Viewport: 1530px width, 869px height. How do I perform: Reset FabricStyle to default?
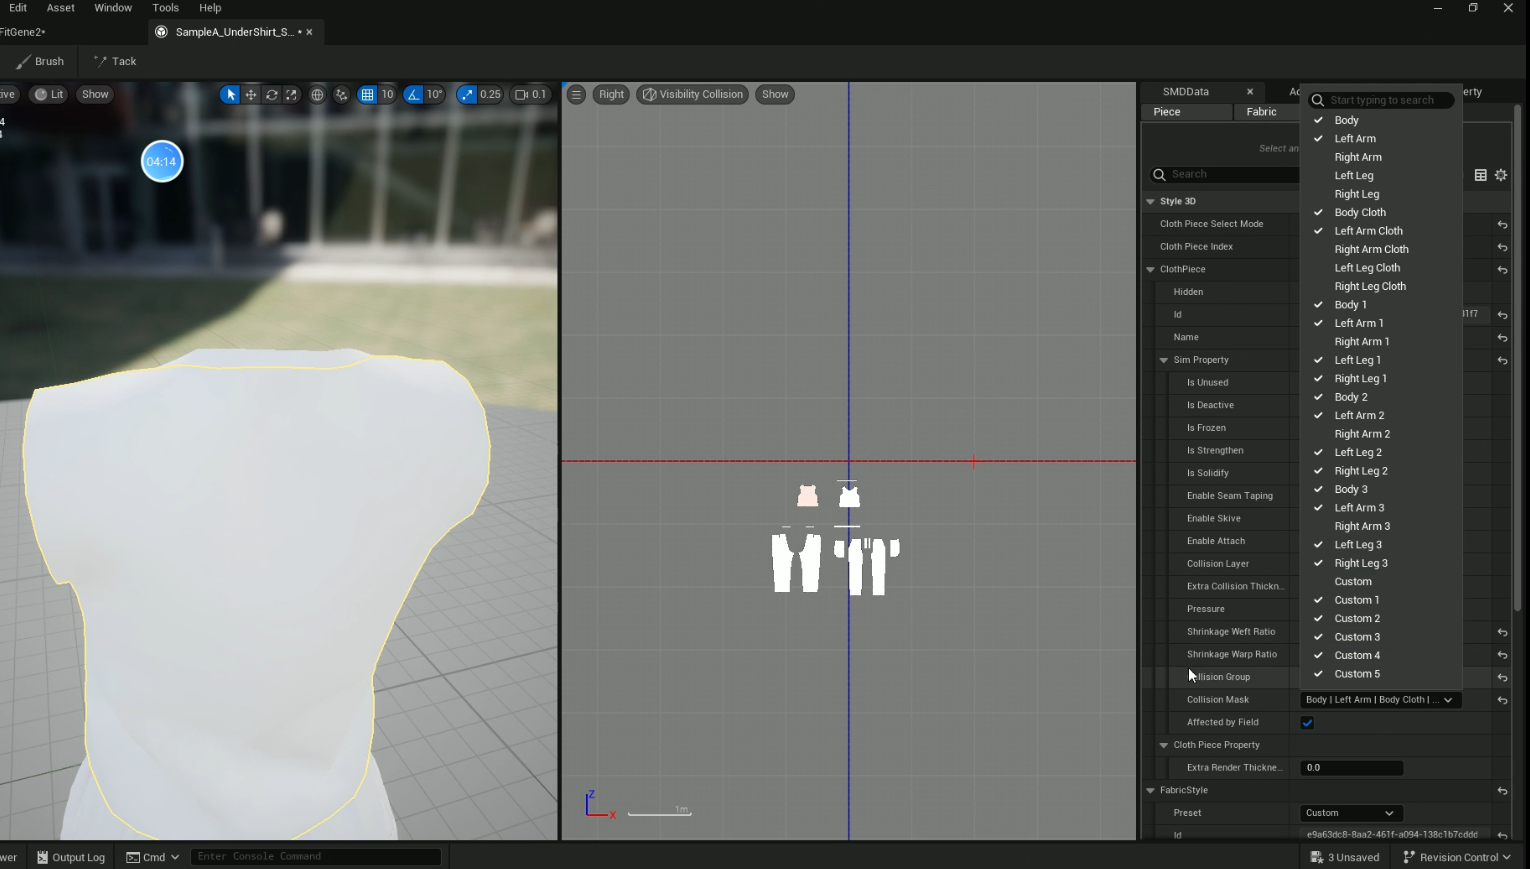[x=1502, y=791]
